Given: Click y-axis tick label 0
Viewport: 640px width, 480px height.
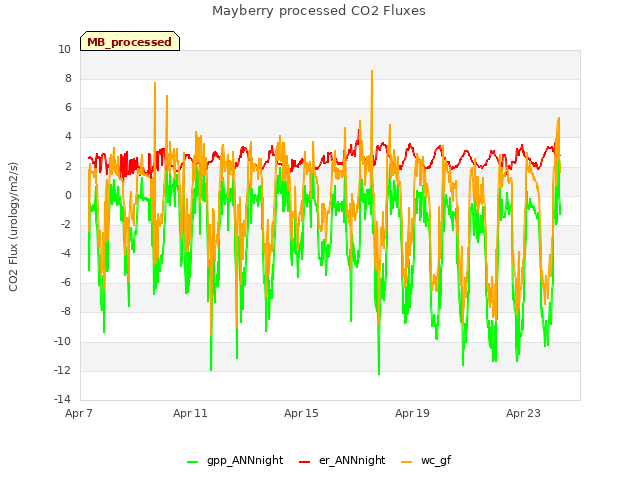Looking at the screenshot, I should click(68, 195).
